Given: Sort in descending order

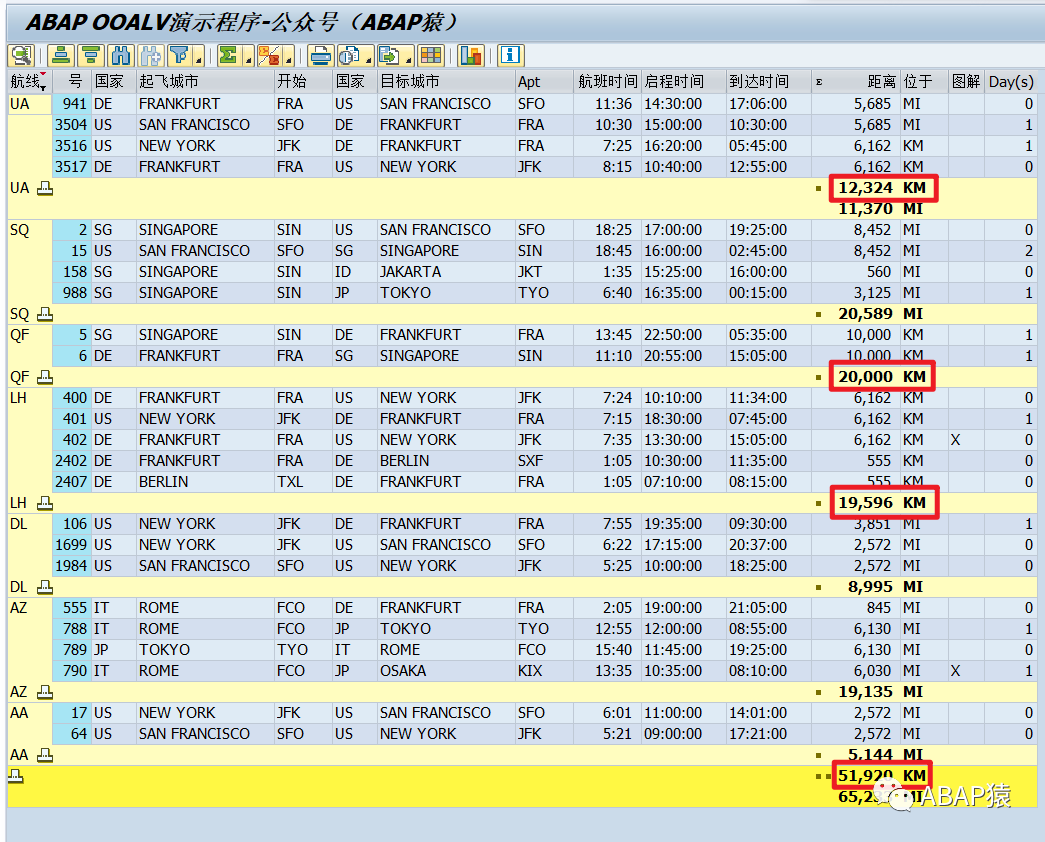Looking at the screenshot, I should 90,55.
